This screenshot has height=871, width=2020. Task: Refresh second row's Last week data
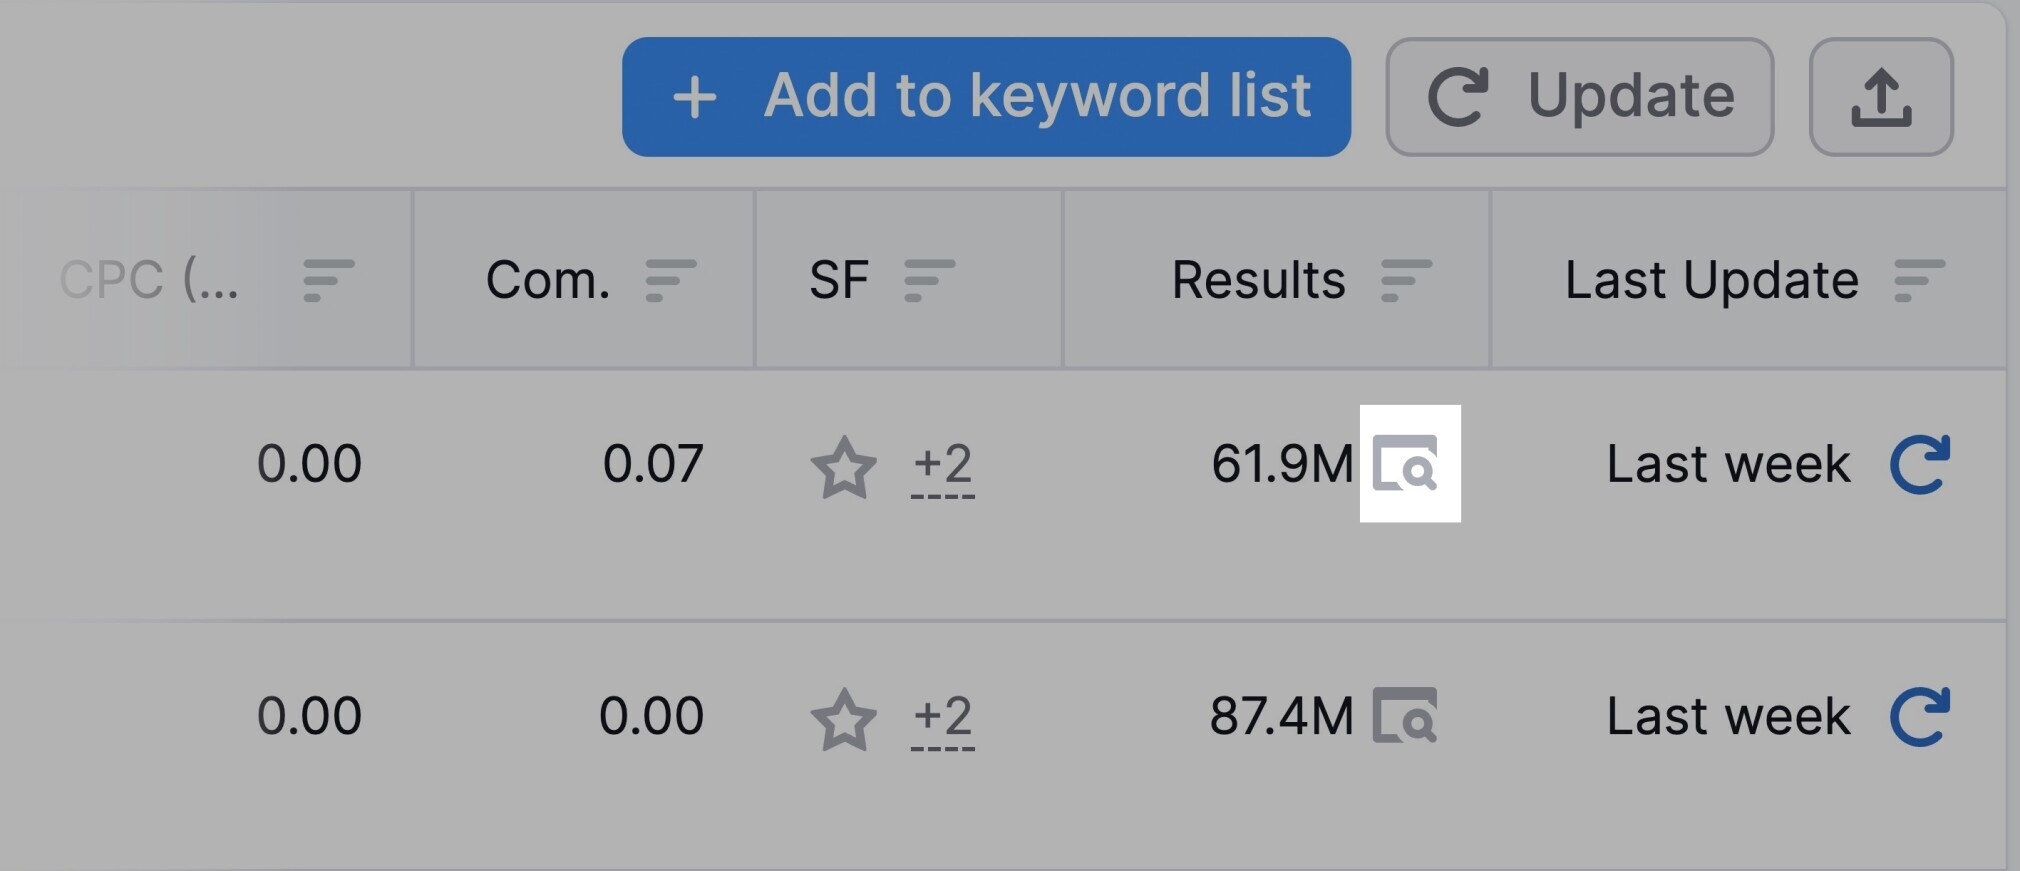[1920, 716]
